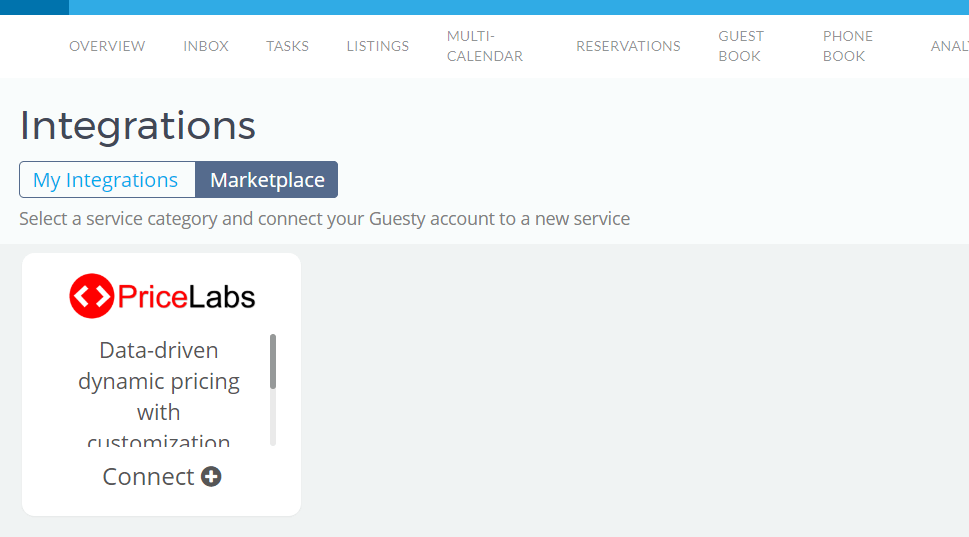
Task: Navigate to Listings
Action: tap(377, 46)
